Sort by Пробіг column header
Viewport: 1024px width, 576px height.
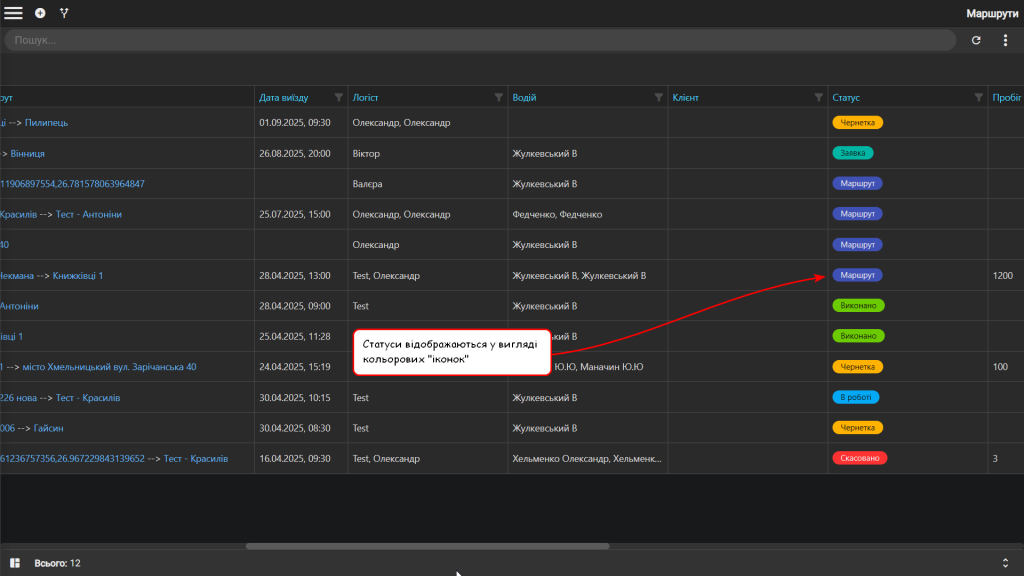1006,97
